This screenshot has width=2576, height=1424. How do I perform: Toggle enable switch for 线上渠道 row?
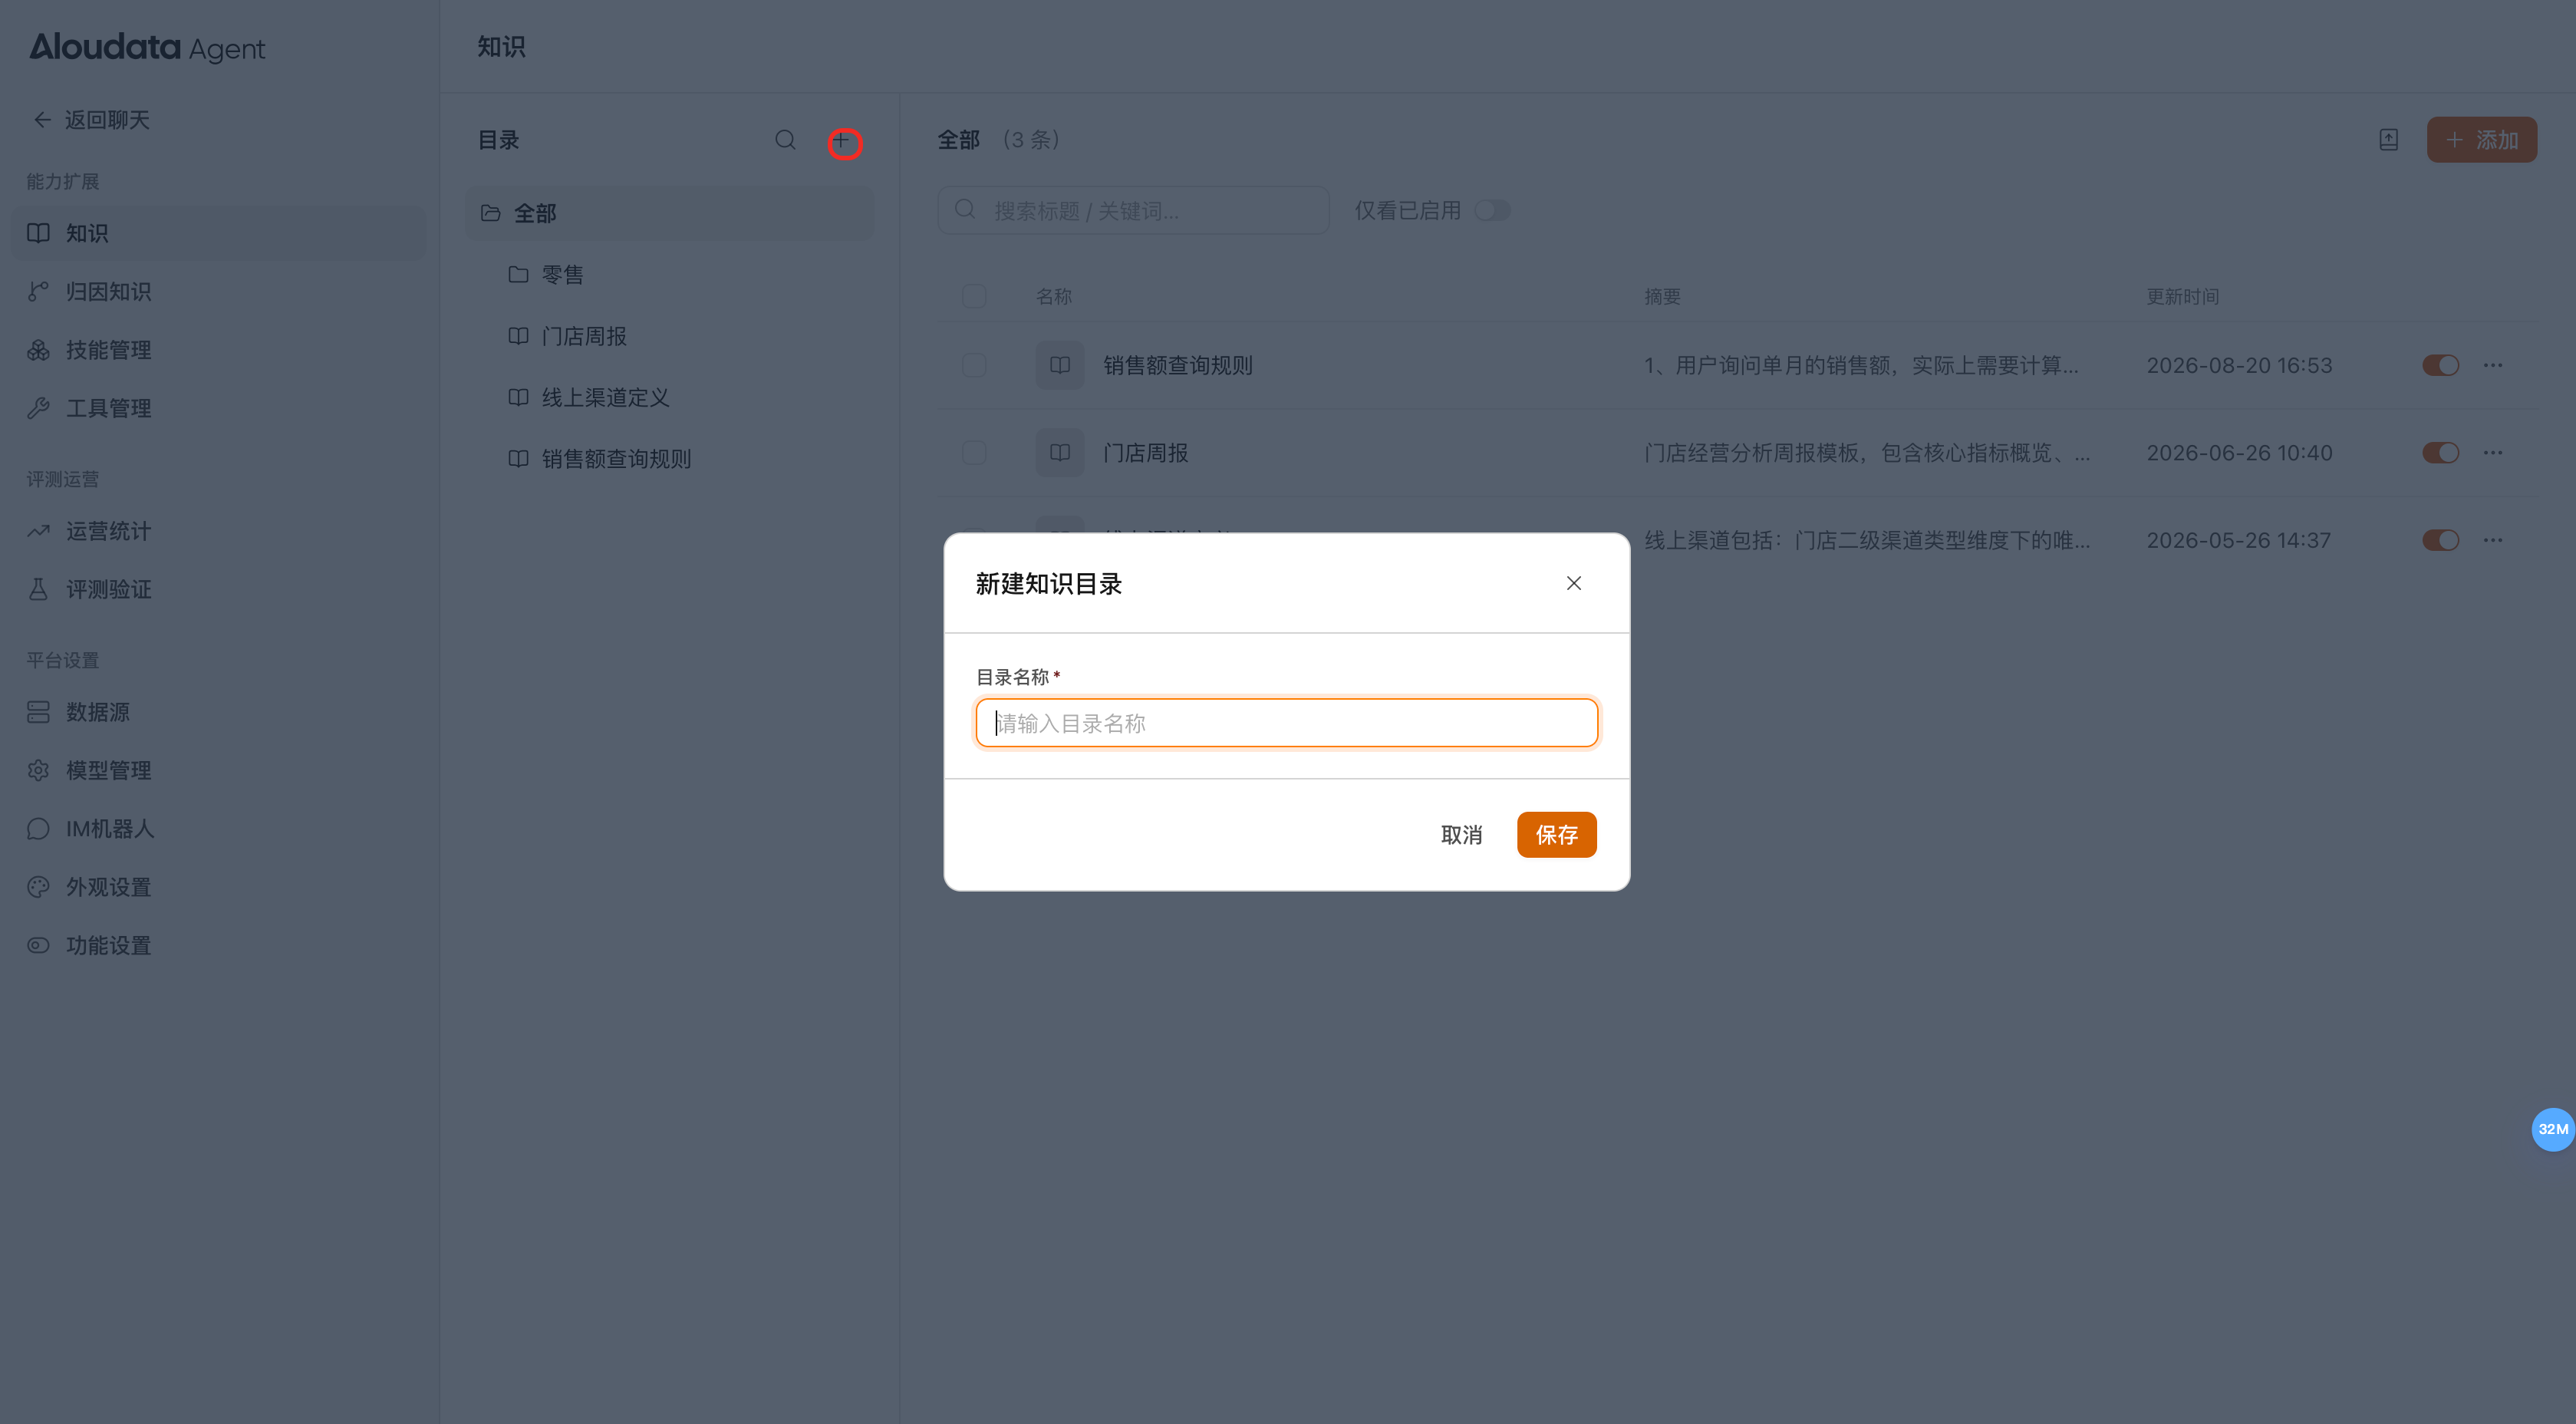tap(2440, 540)
